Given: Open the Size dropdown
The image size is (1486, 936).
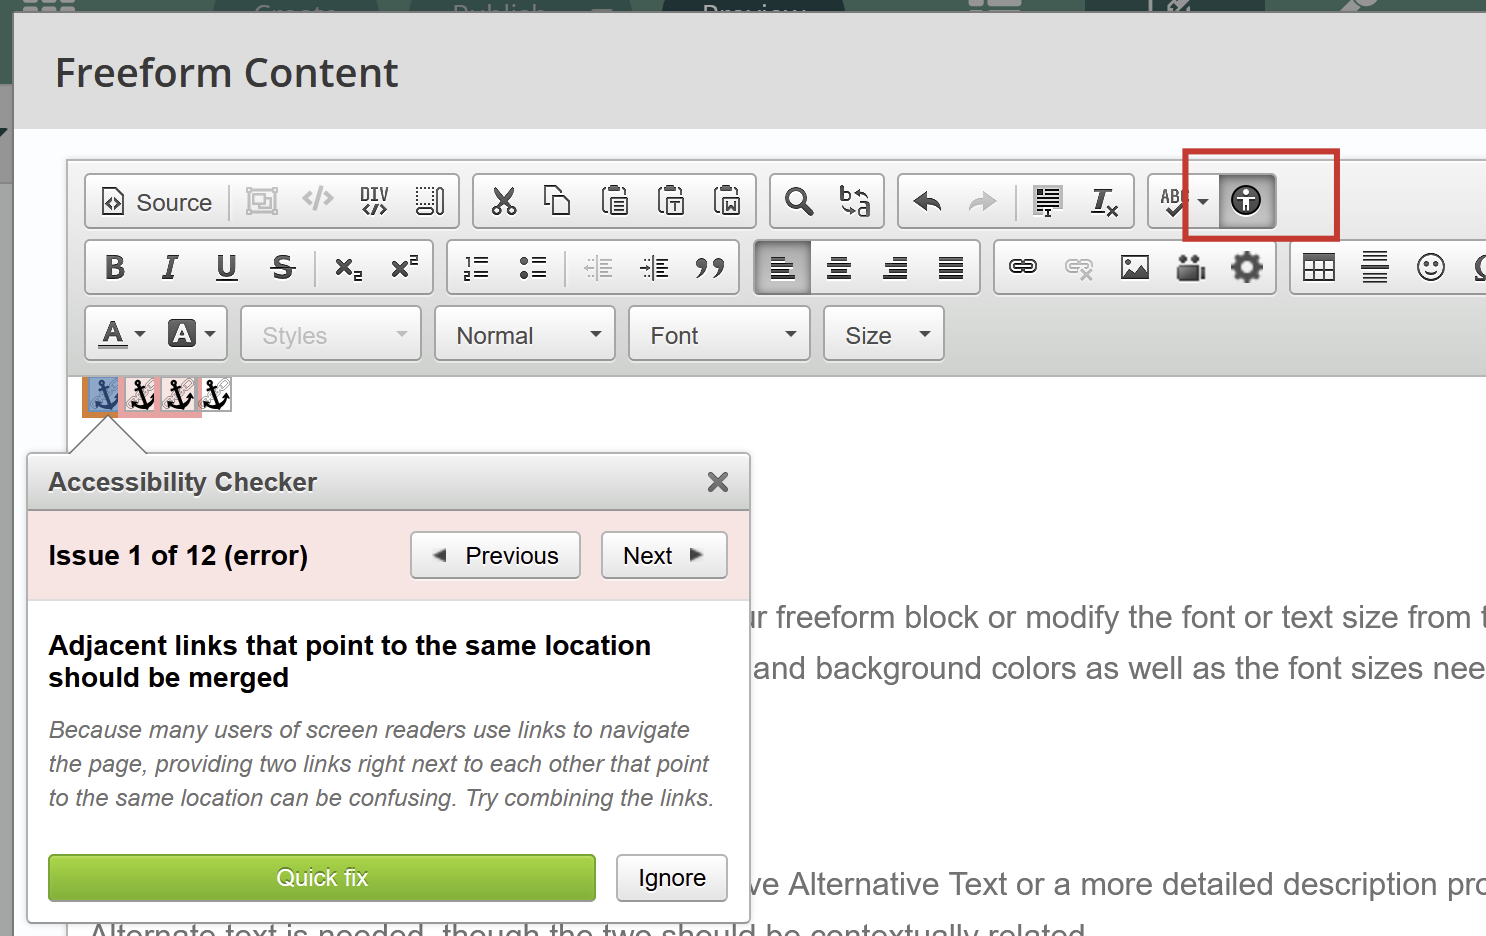Looking at the screenshot, I should pyautogui.click(x=884, y=334).
